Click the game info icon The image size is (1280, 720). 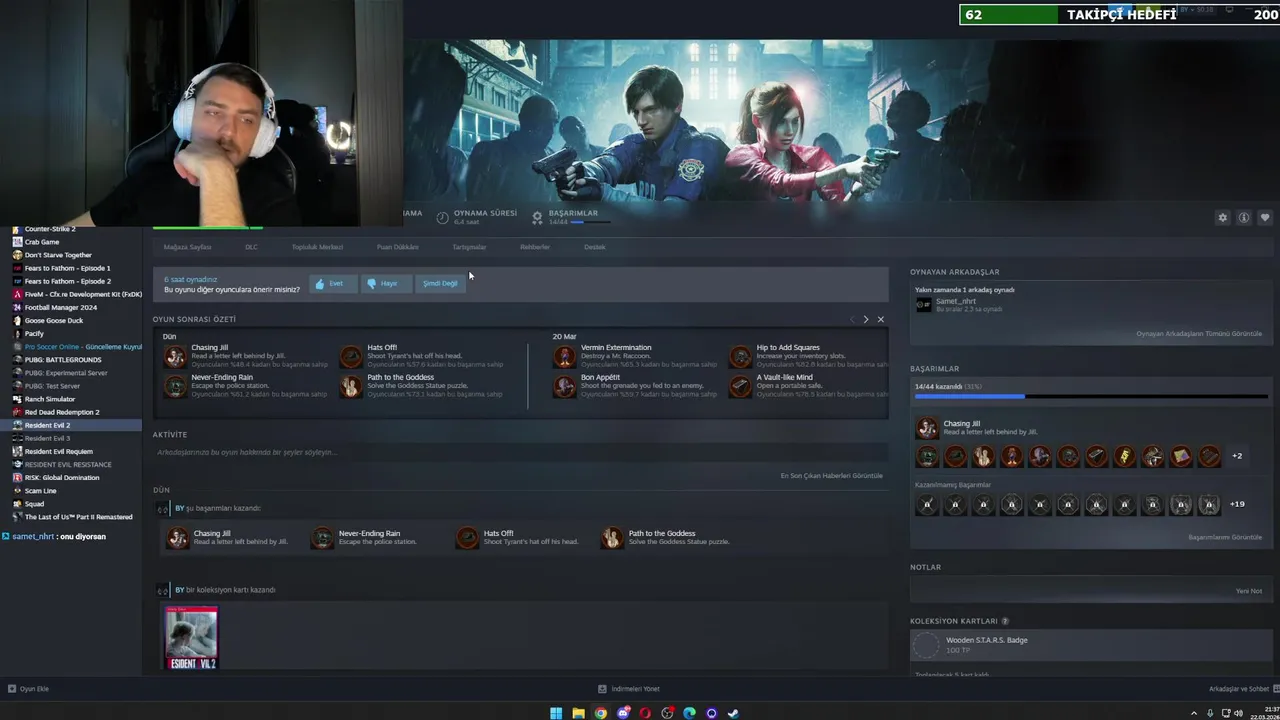click(x=1244, y=217)
